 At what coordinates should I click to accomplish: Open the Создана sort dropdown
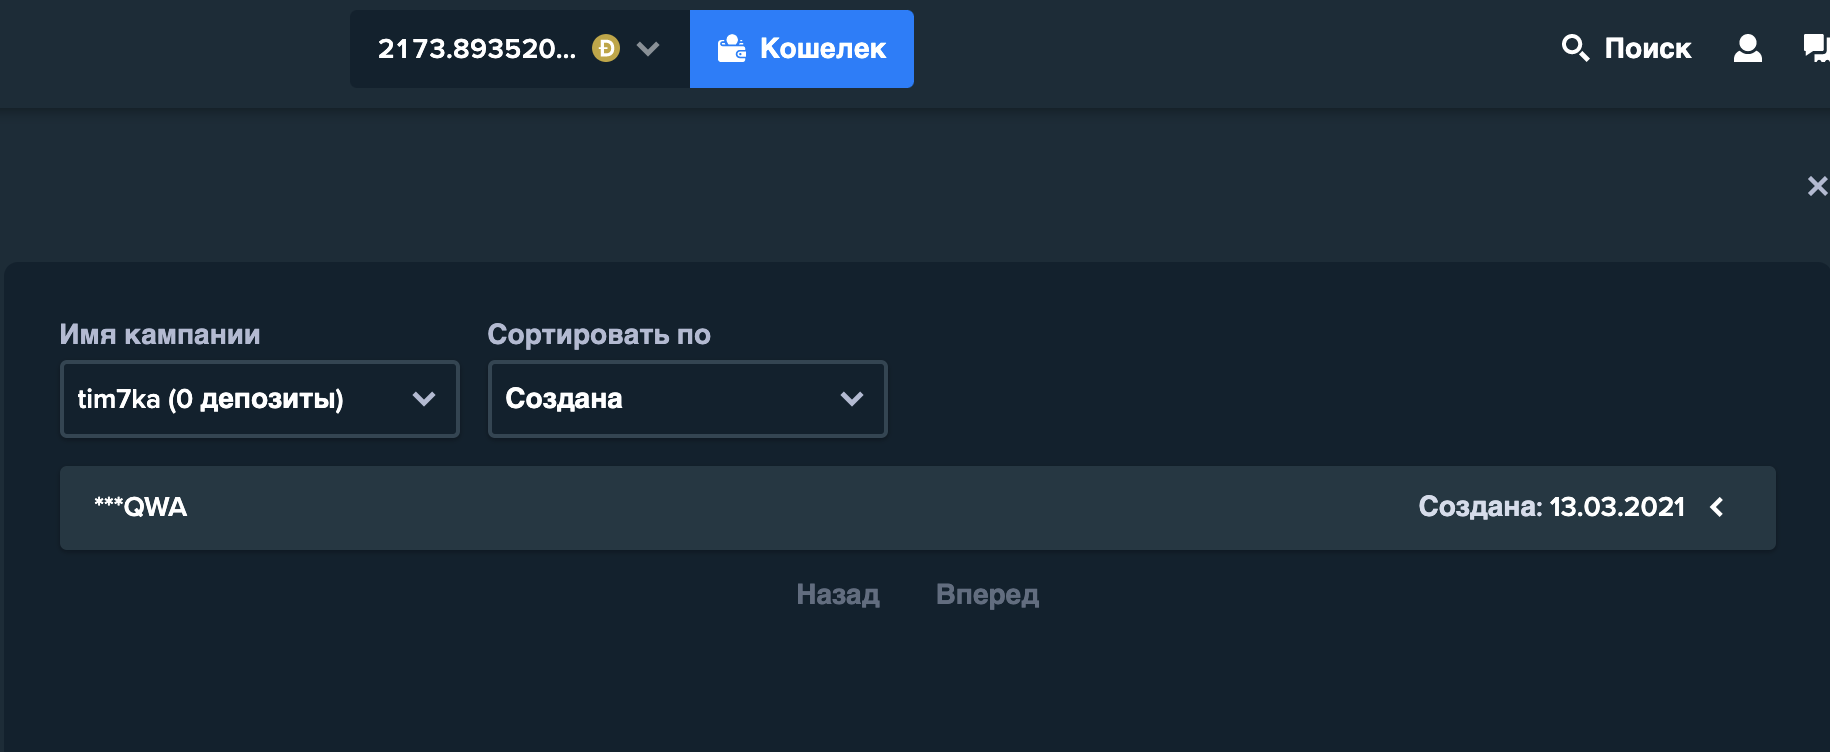pos(688,399)
